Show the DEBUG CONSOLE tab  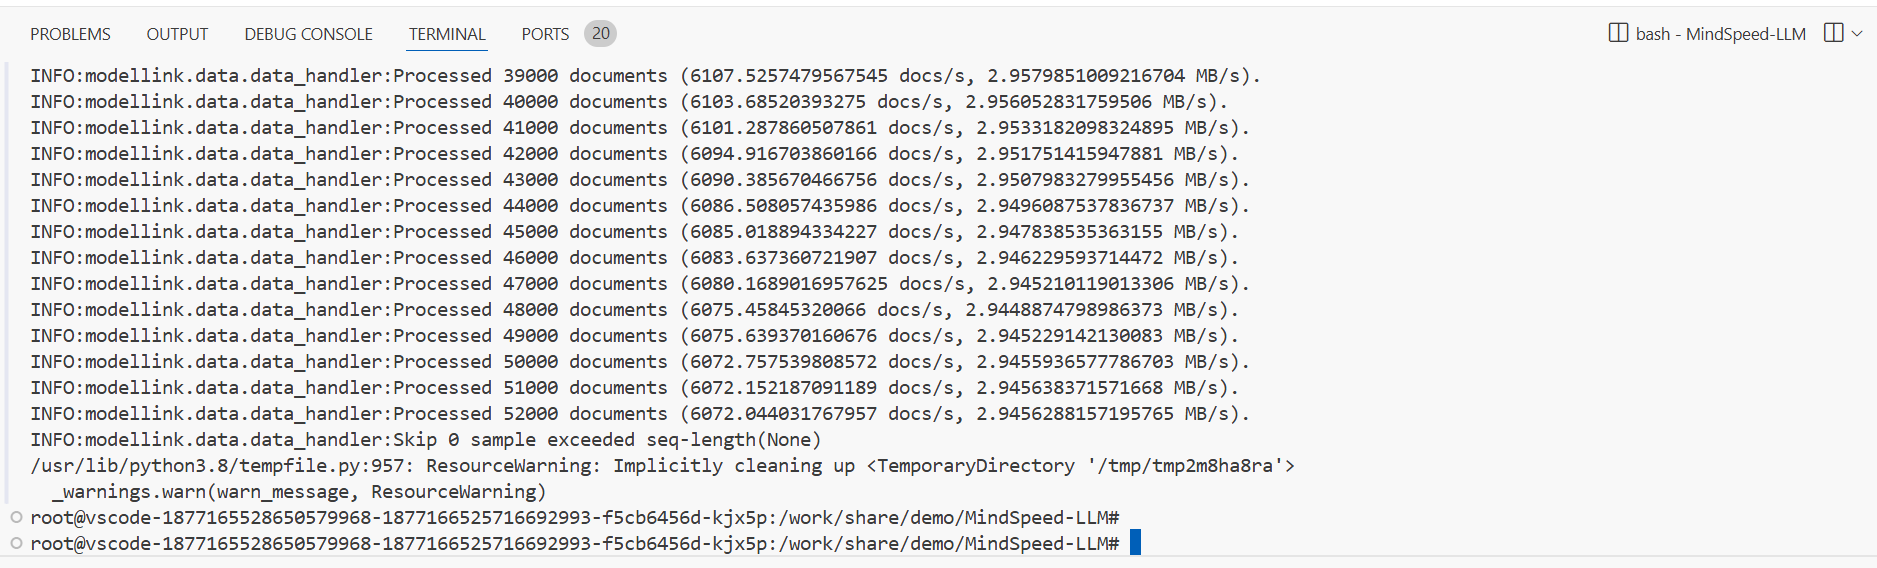click(x=308, y=34)
